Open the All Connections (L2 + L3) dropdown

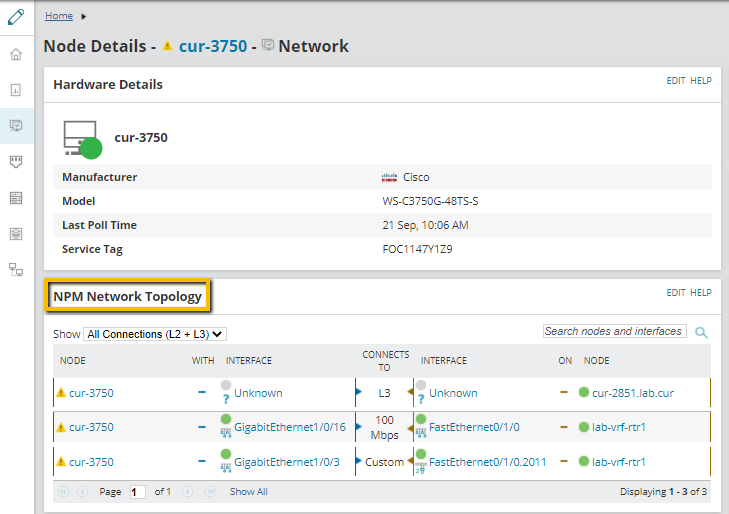155,334
